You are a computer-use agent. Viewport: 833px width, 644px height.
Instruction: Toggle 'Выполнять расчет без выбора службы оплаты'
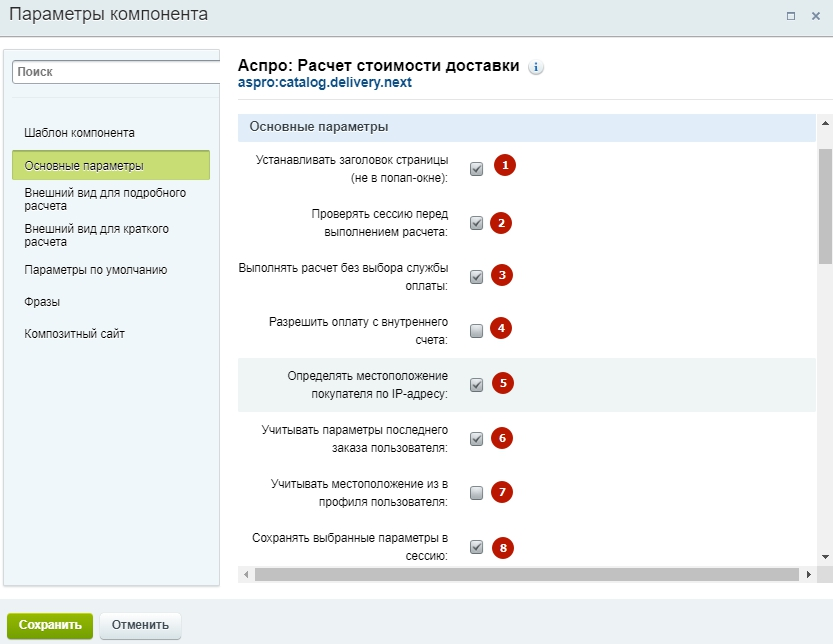[x=477, y=277]
